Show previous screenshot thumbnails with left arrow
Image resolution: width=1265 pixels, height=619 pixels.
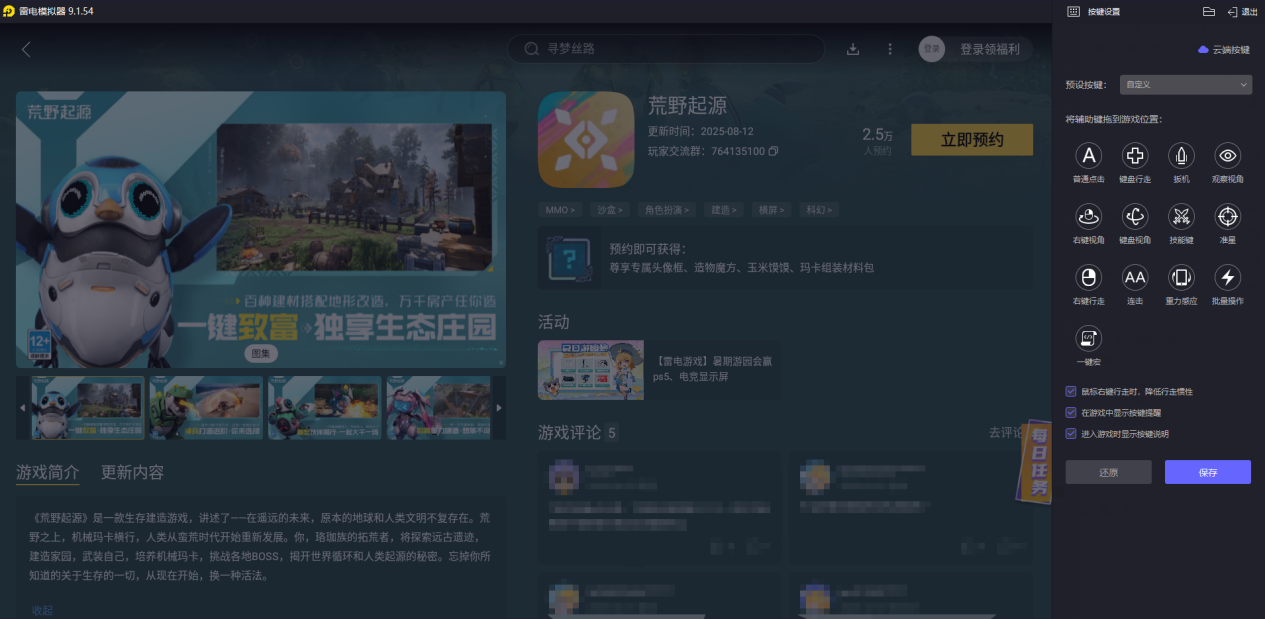(23, 408)
